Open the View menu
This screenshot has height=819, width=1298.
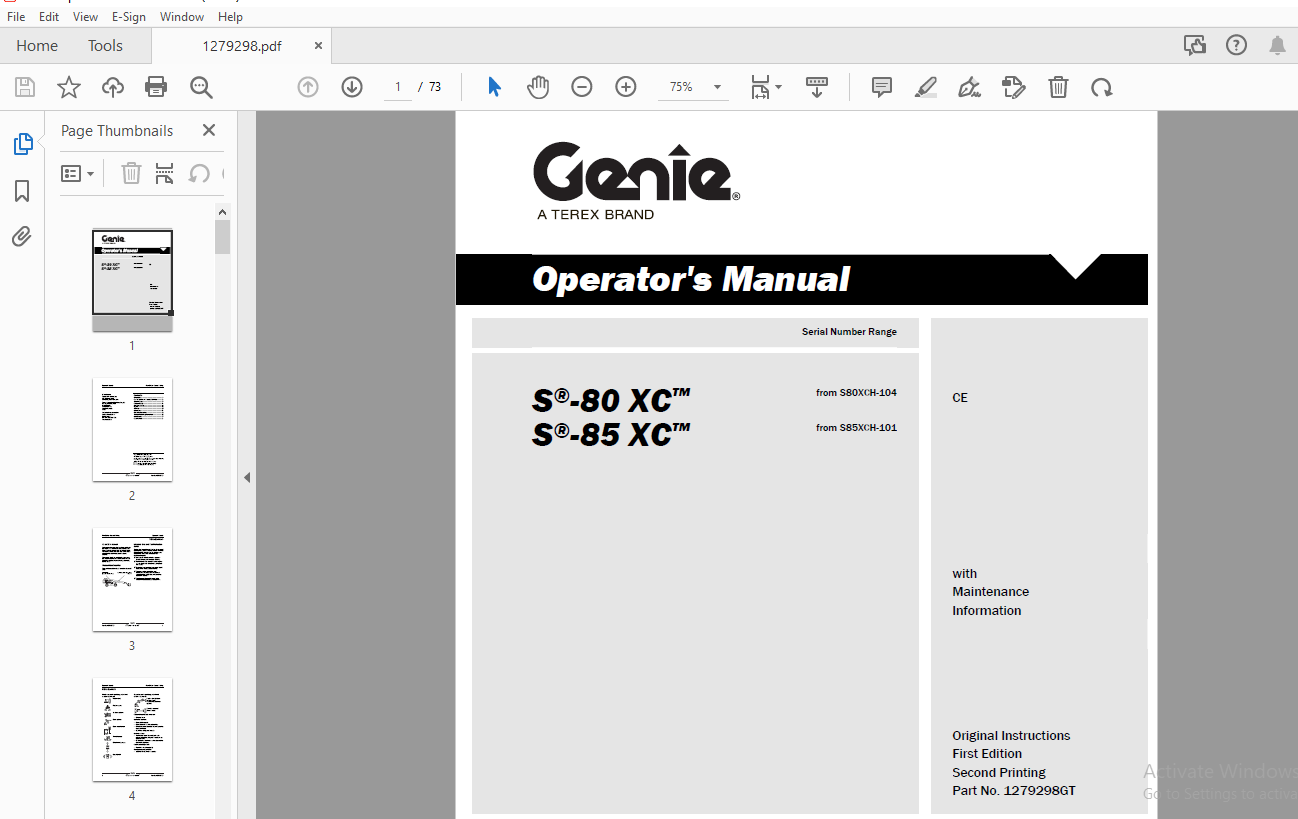click(x=86, y=17)
